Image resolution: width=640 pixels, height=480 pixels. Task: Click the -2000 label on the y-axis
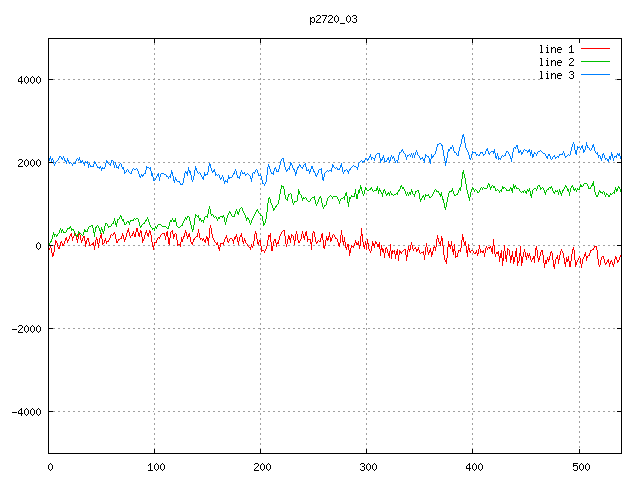coord(24,329)
